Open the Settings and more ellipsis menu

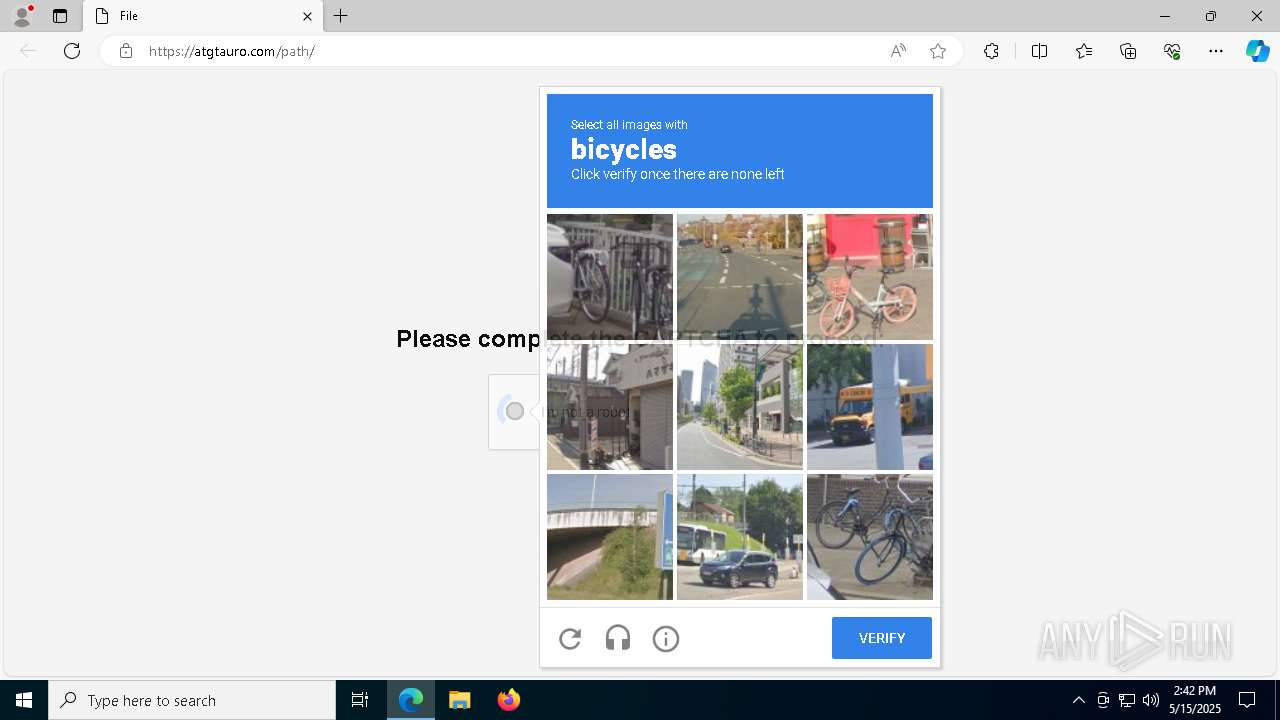click(x=1216, y=51)
